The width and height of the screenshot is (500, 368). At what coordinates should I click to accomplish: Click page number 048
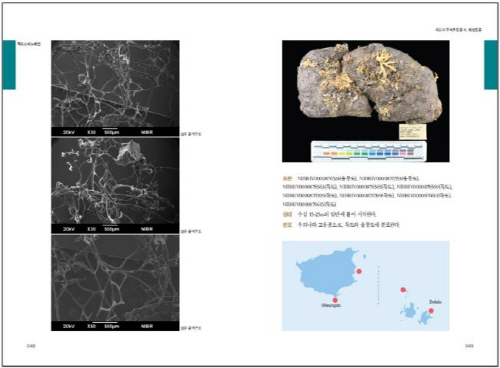pos(31,346)
